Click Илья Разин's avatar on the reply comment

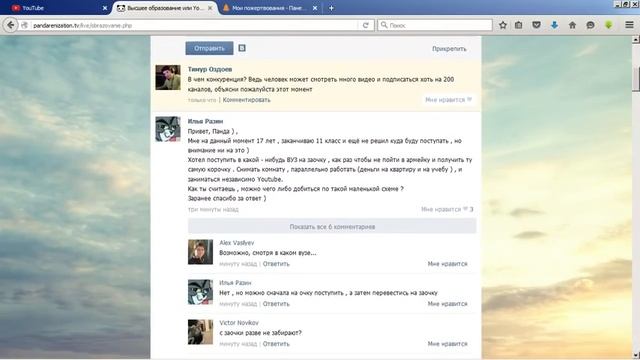200,292
